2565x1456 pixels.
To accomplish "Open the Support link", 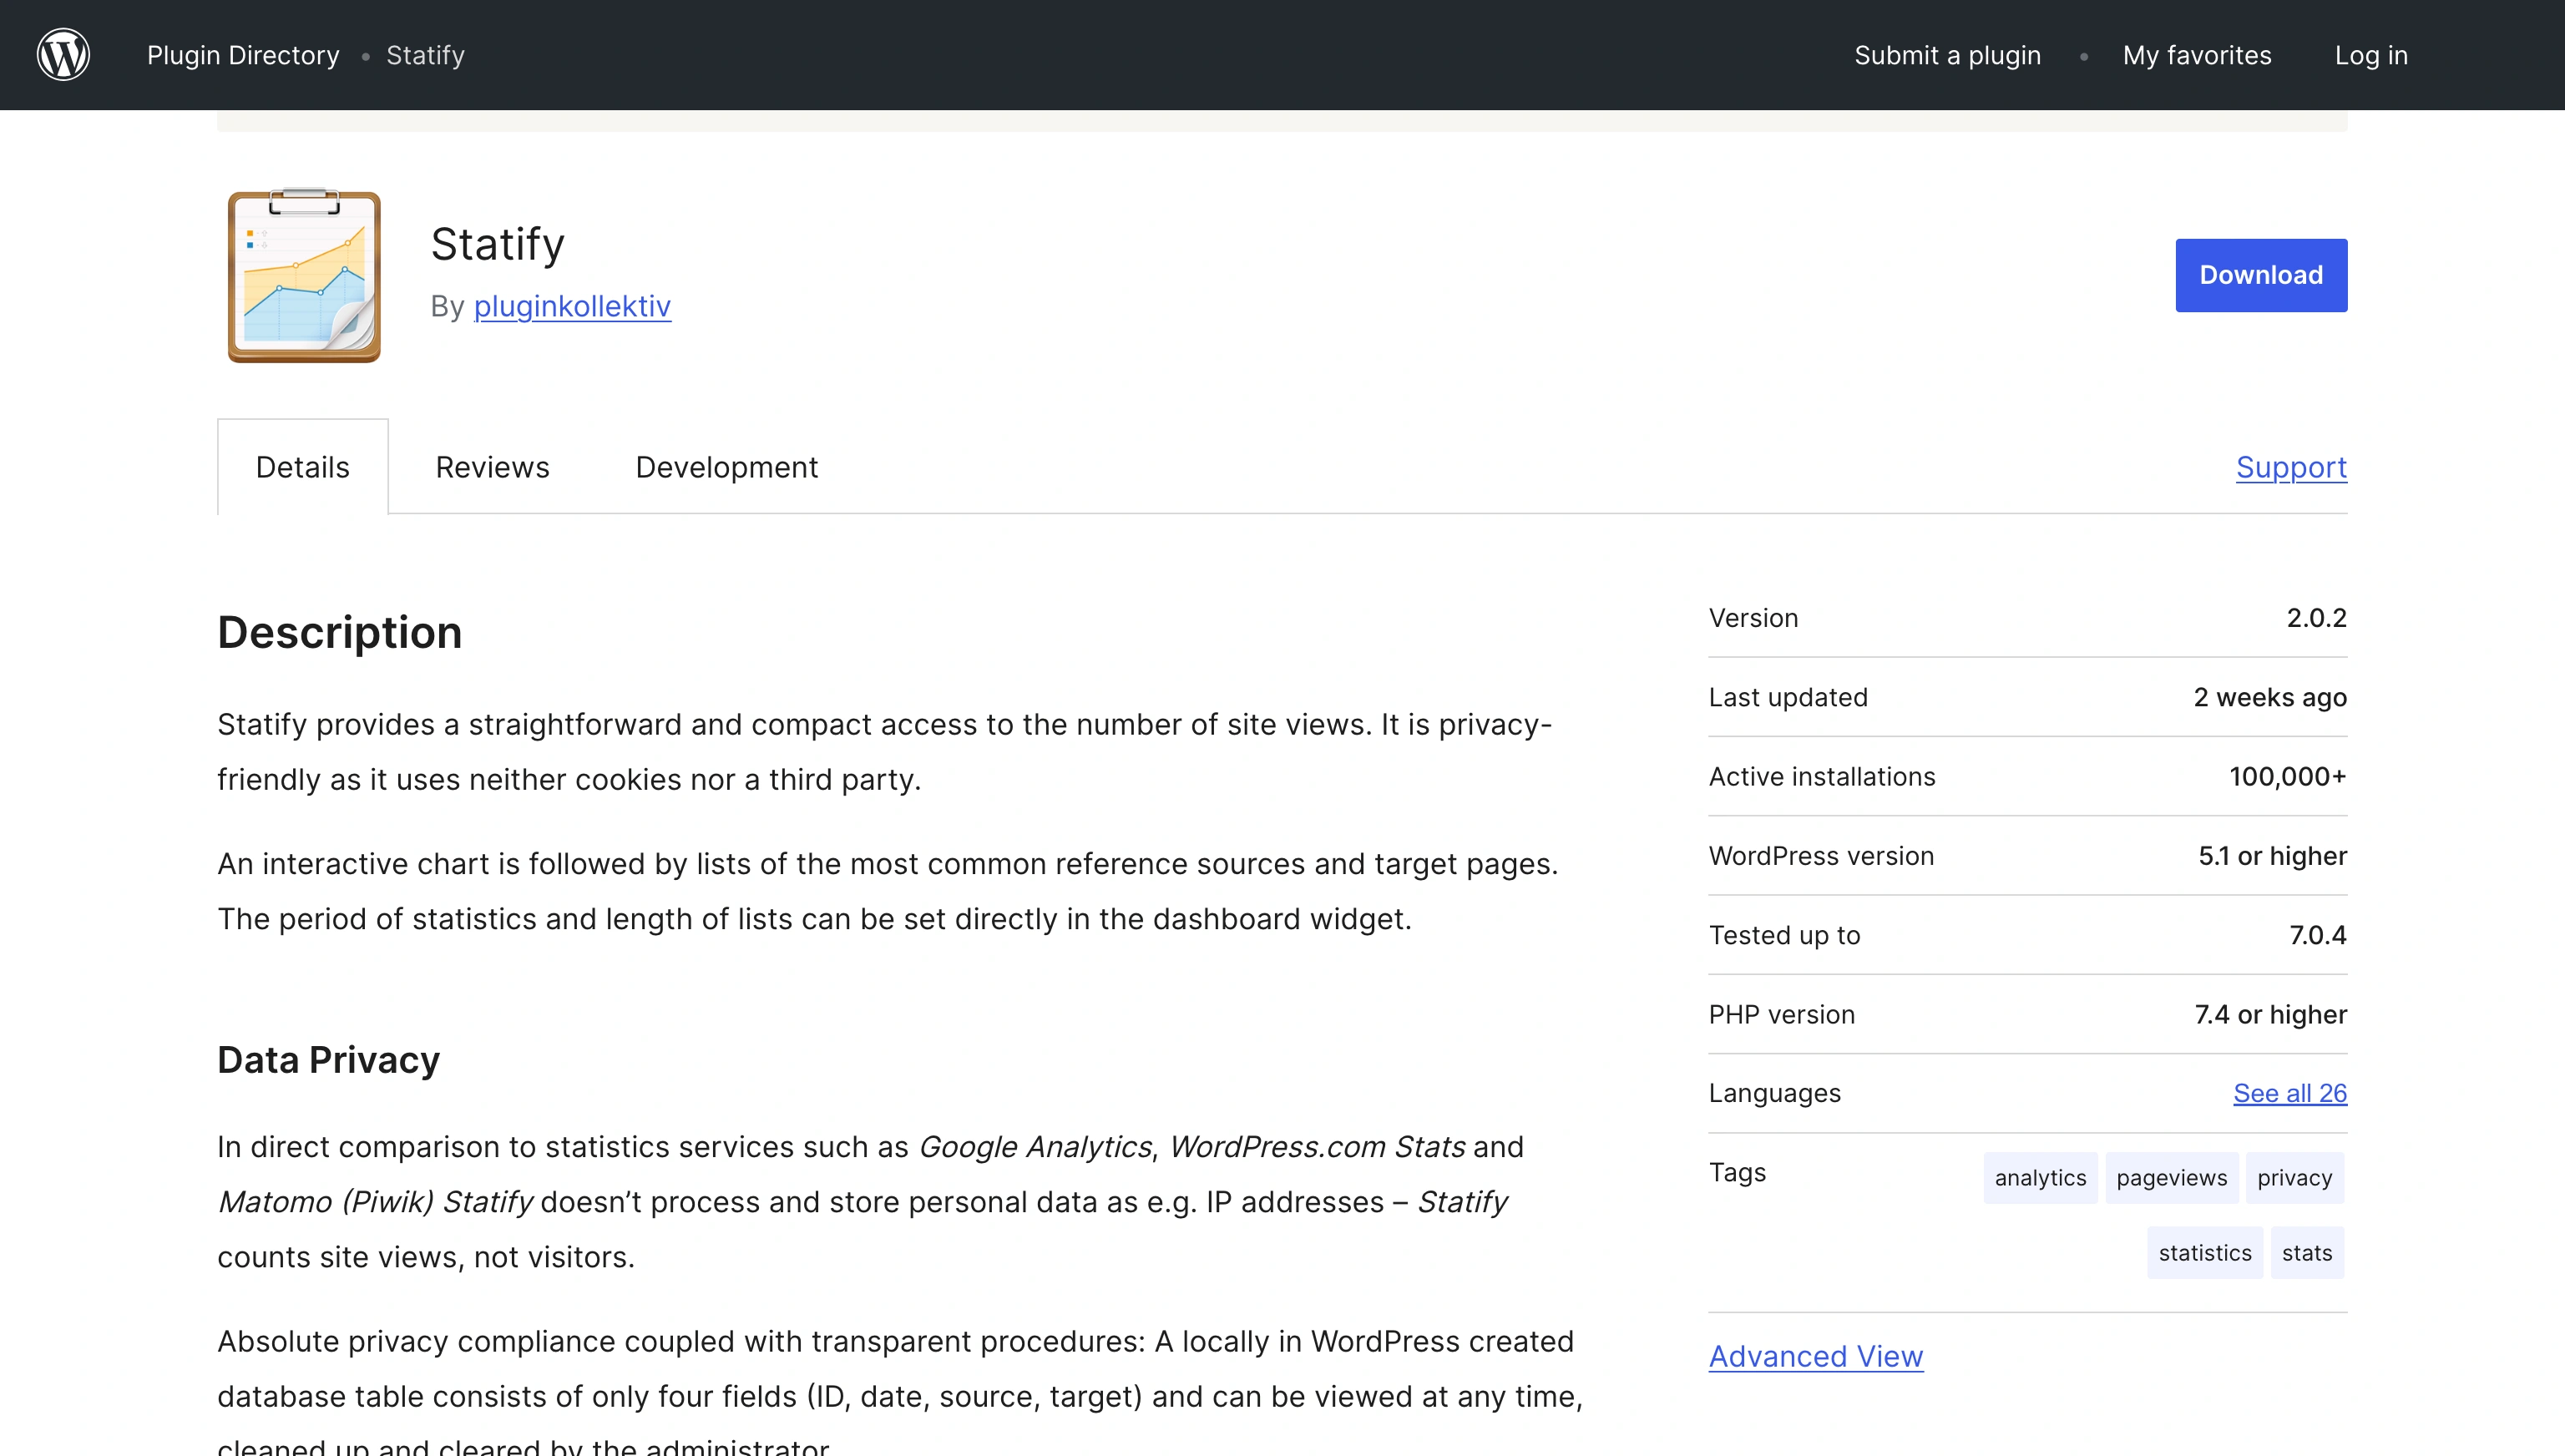I will [2291, 467].
